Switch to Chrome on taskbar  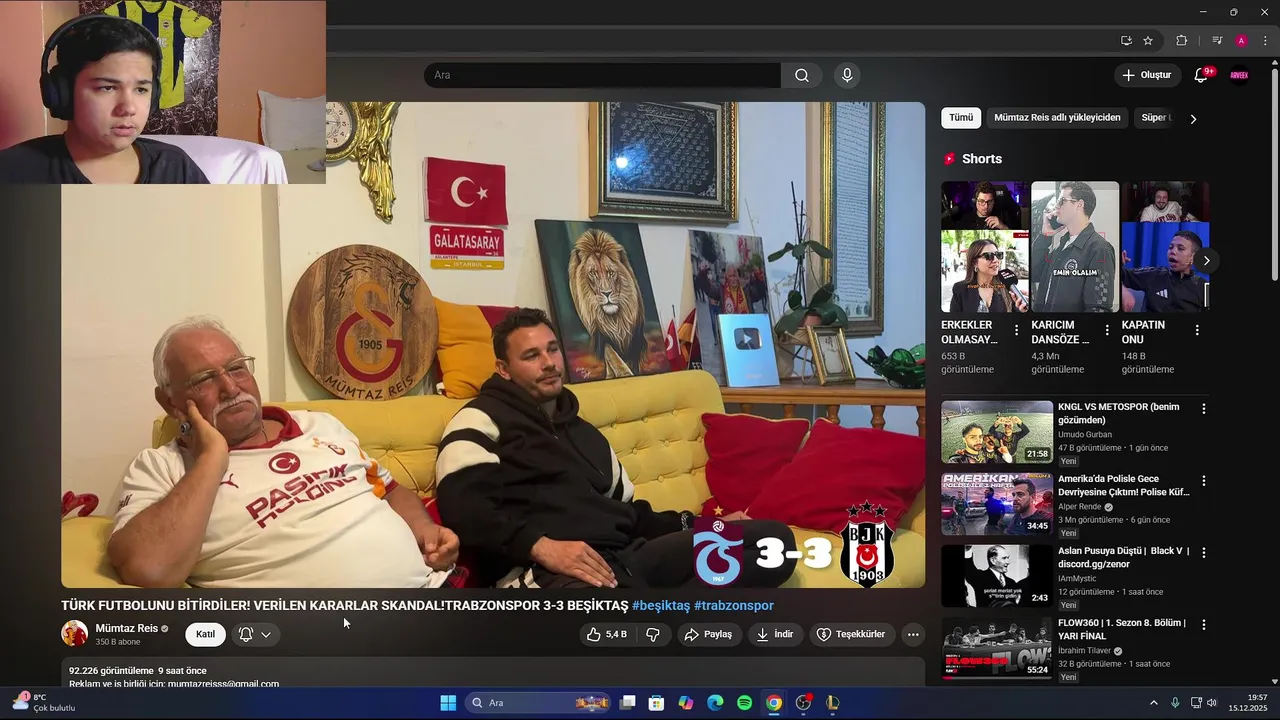tap(773, 703)
